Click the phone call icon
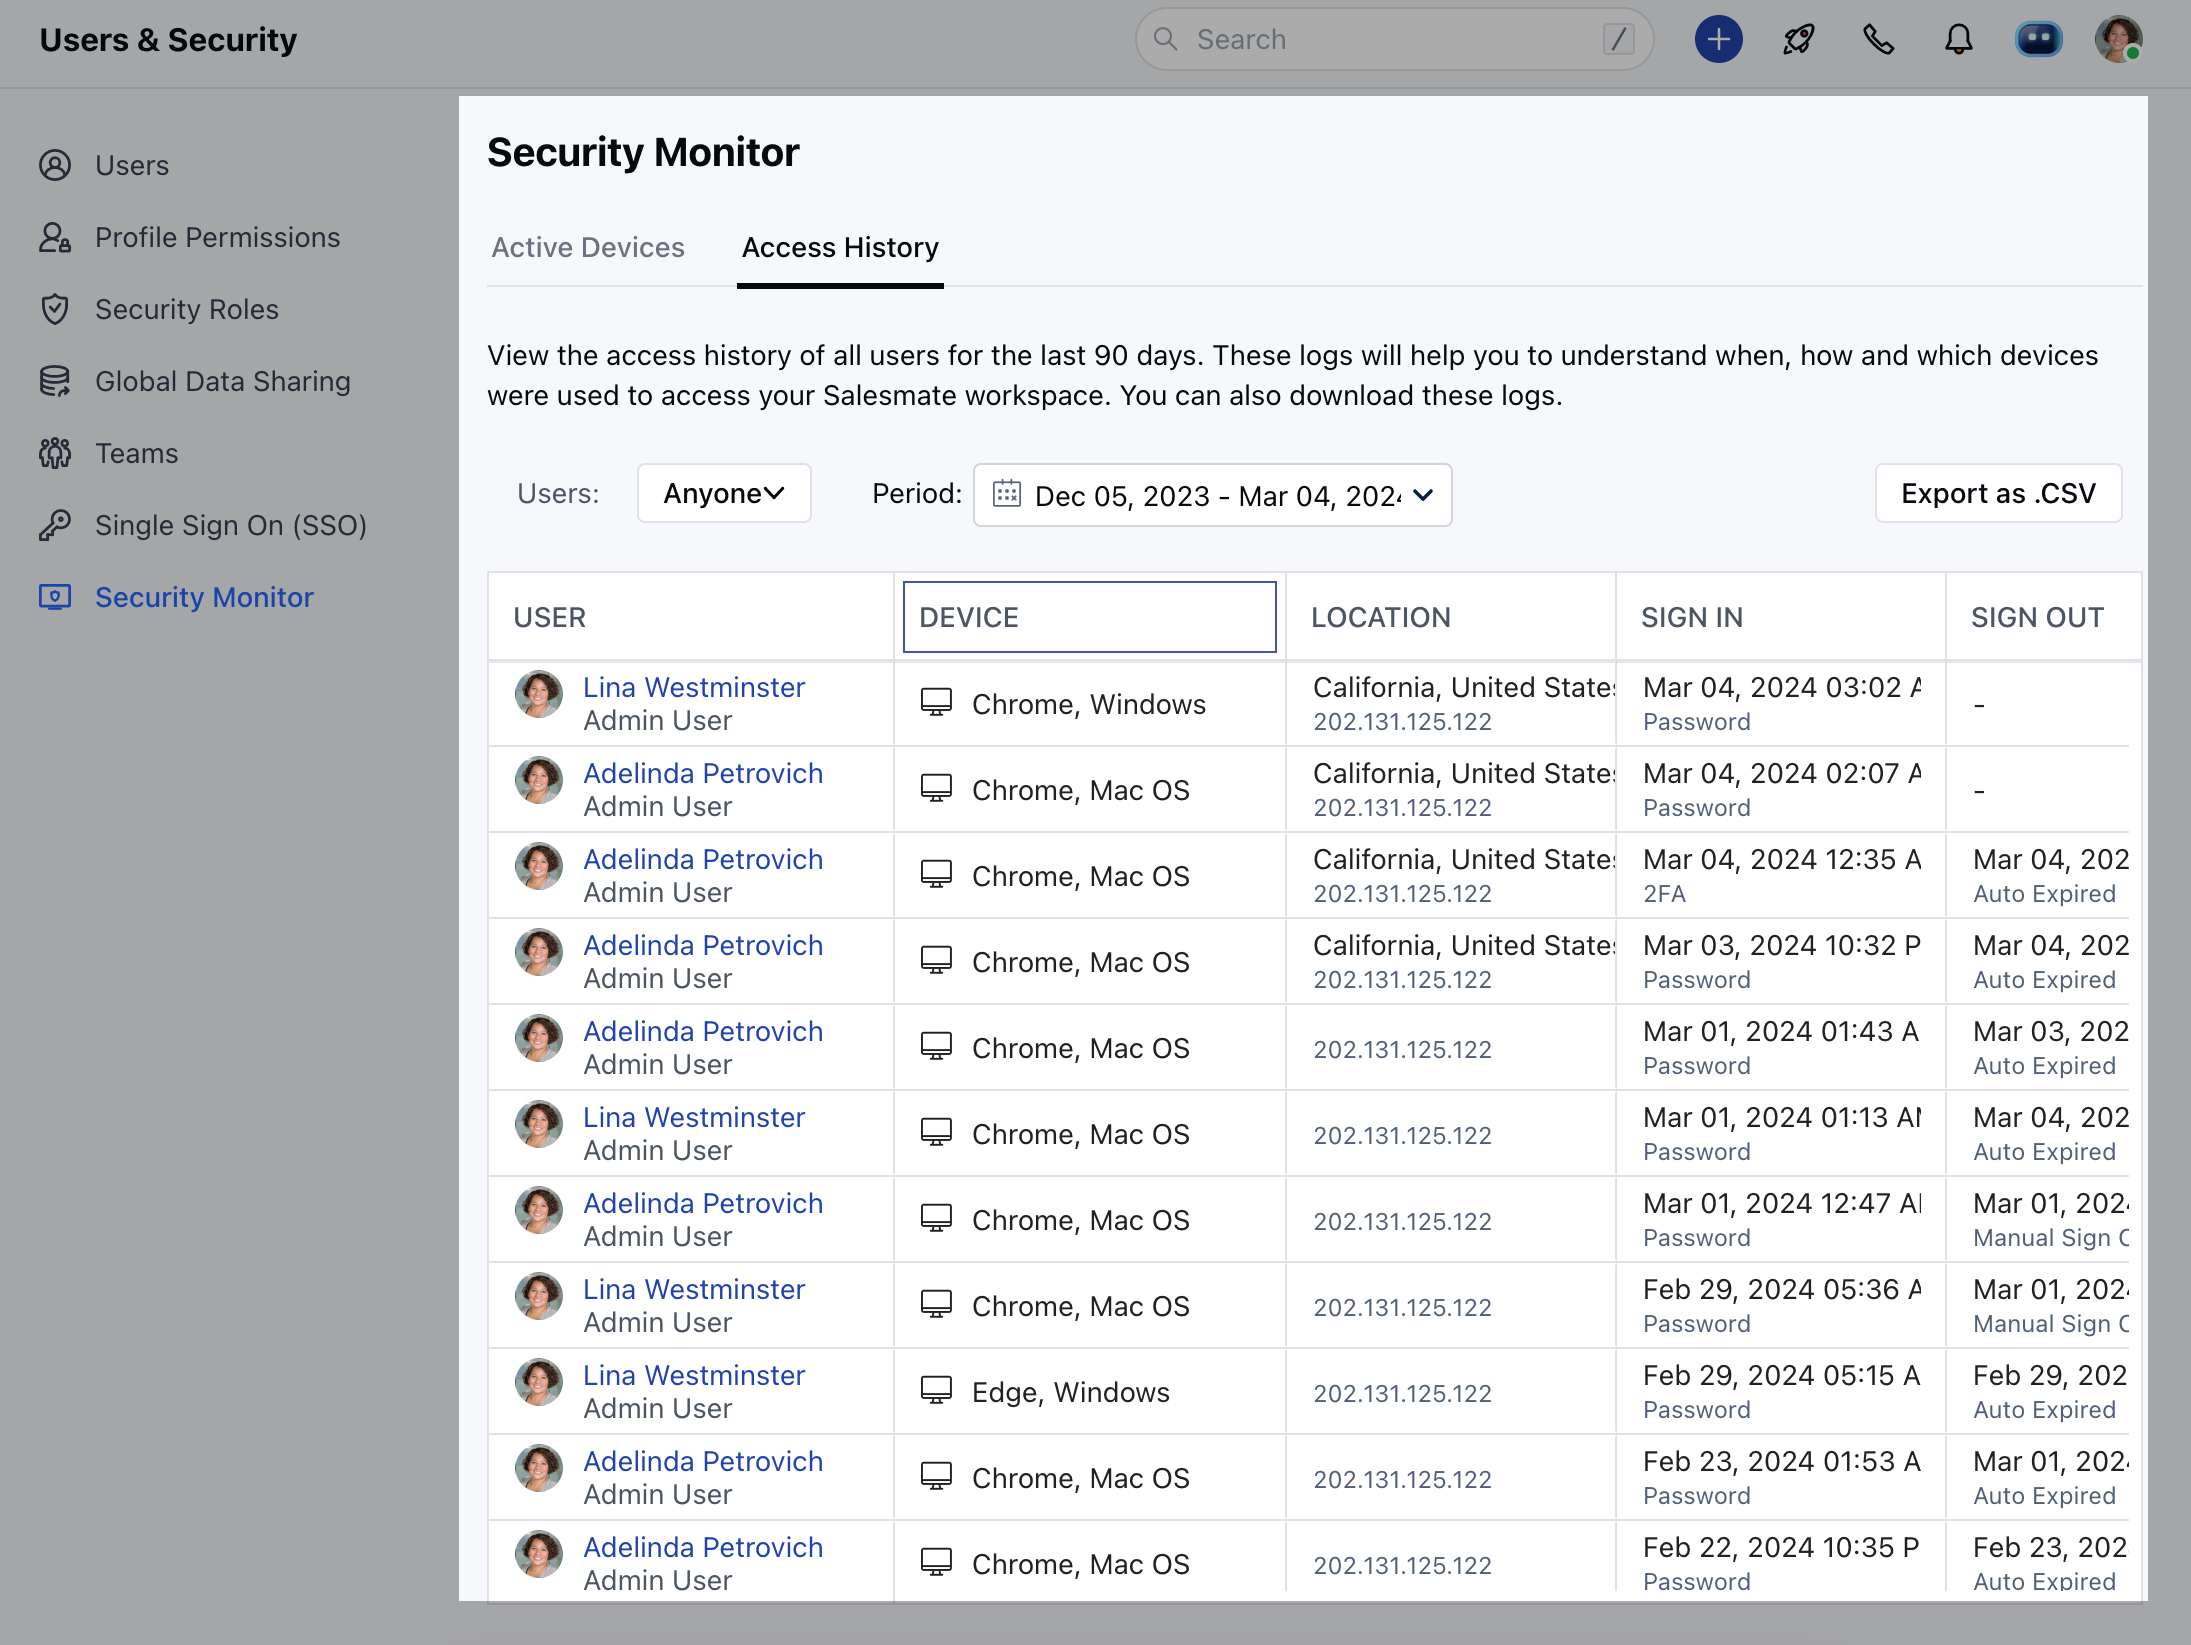2191x1645 pixels. point(1878,40)
